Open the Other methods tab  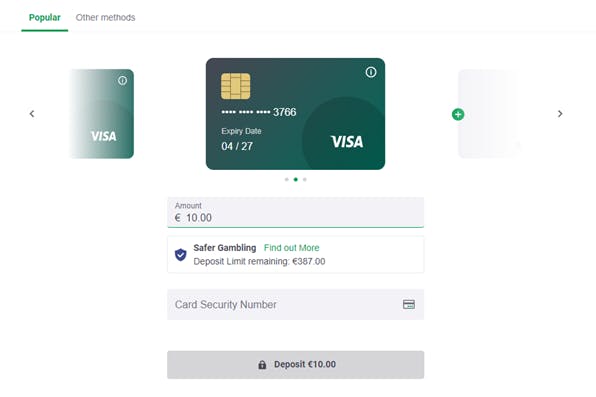pos(105,17)
